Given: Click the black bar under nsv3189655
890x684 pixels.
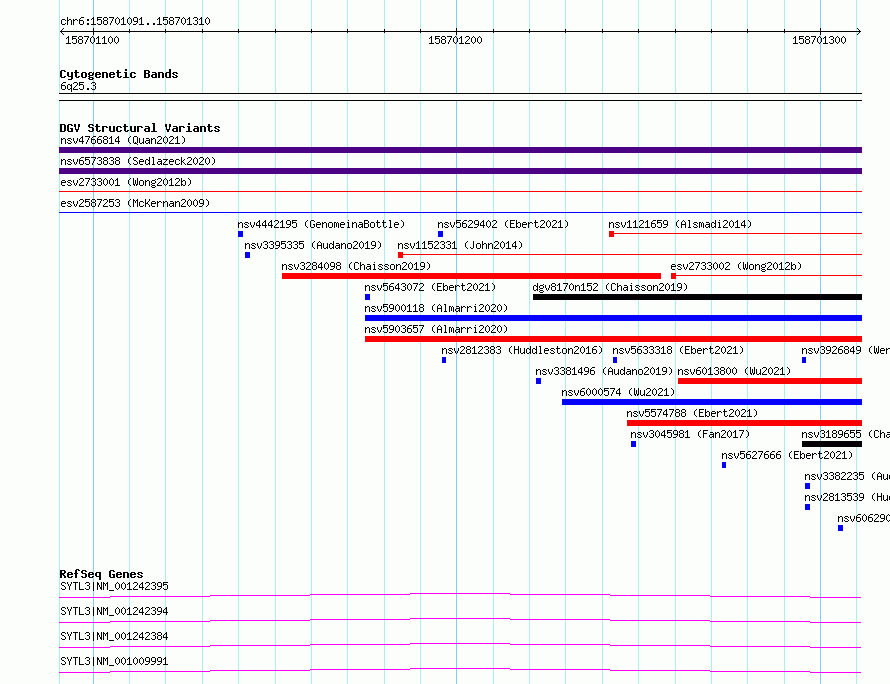Looking at the screenshot, I should click(x=832, y=444).
